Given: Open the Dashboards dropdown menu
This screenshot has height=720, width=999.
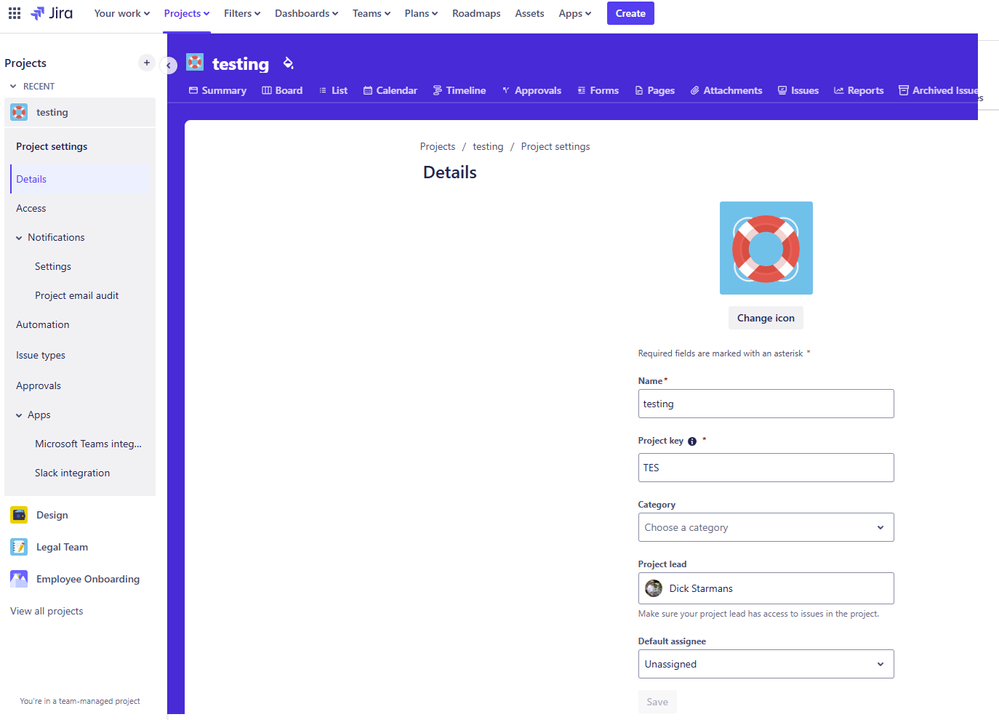Looking at the screenshot, I should pyautogui.click(x=306, y=13).
